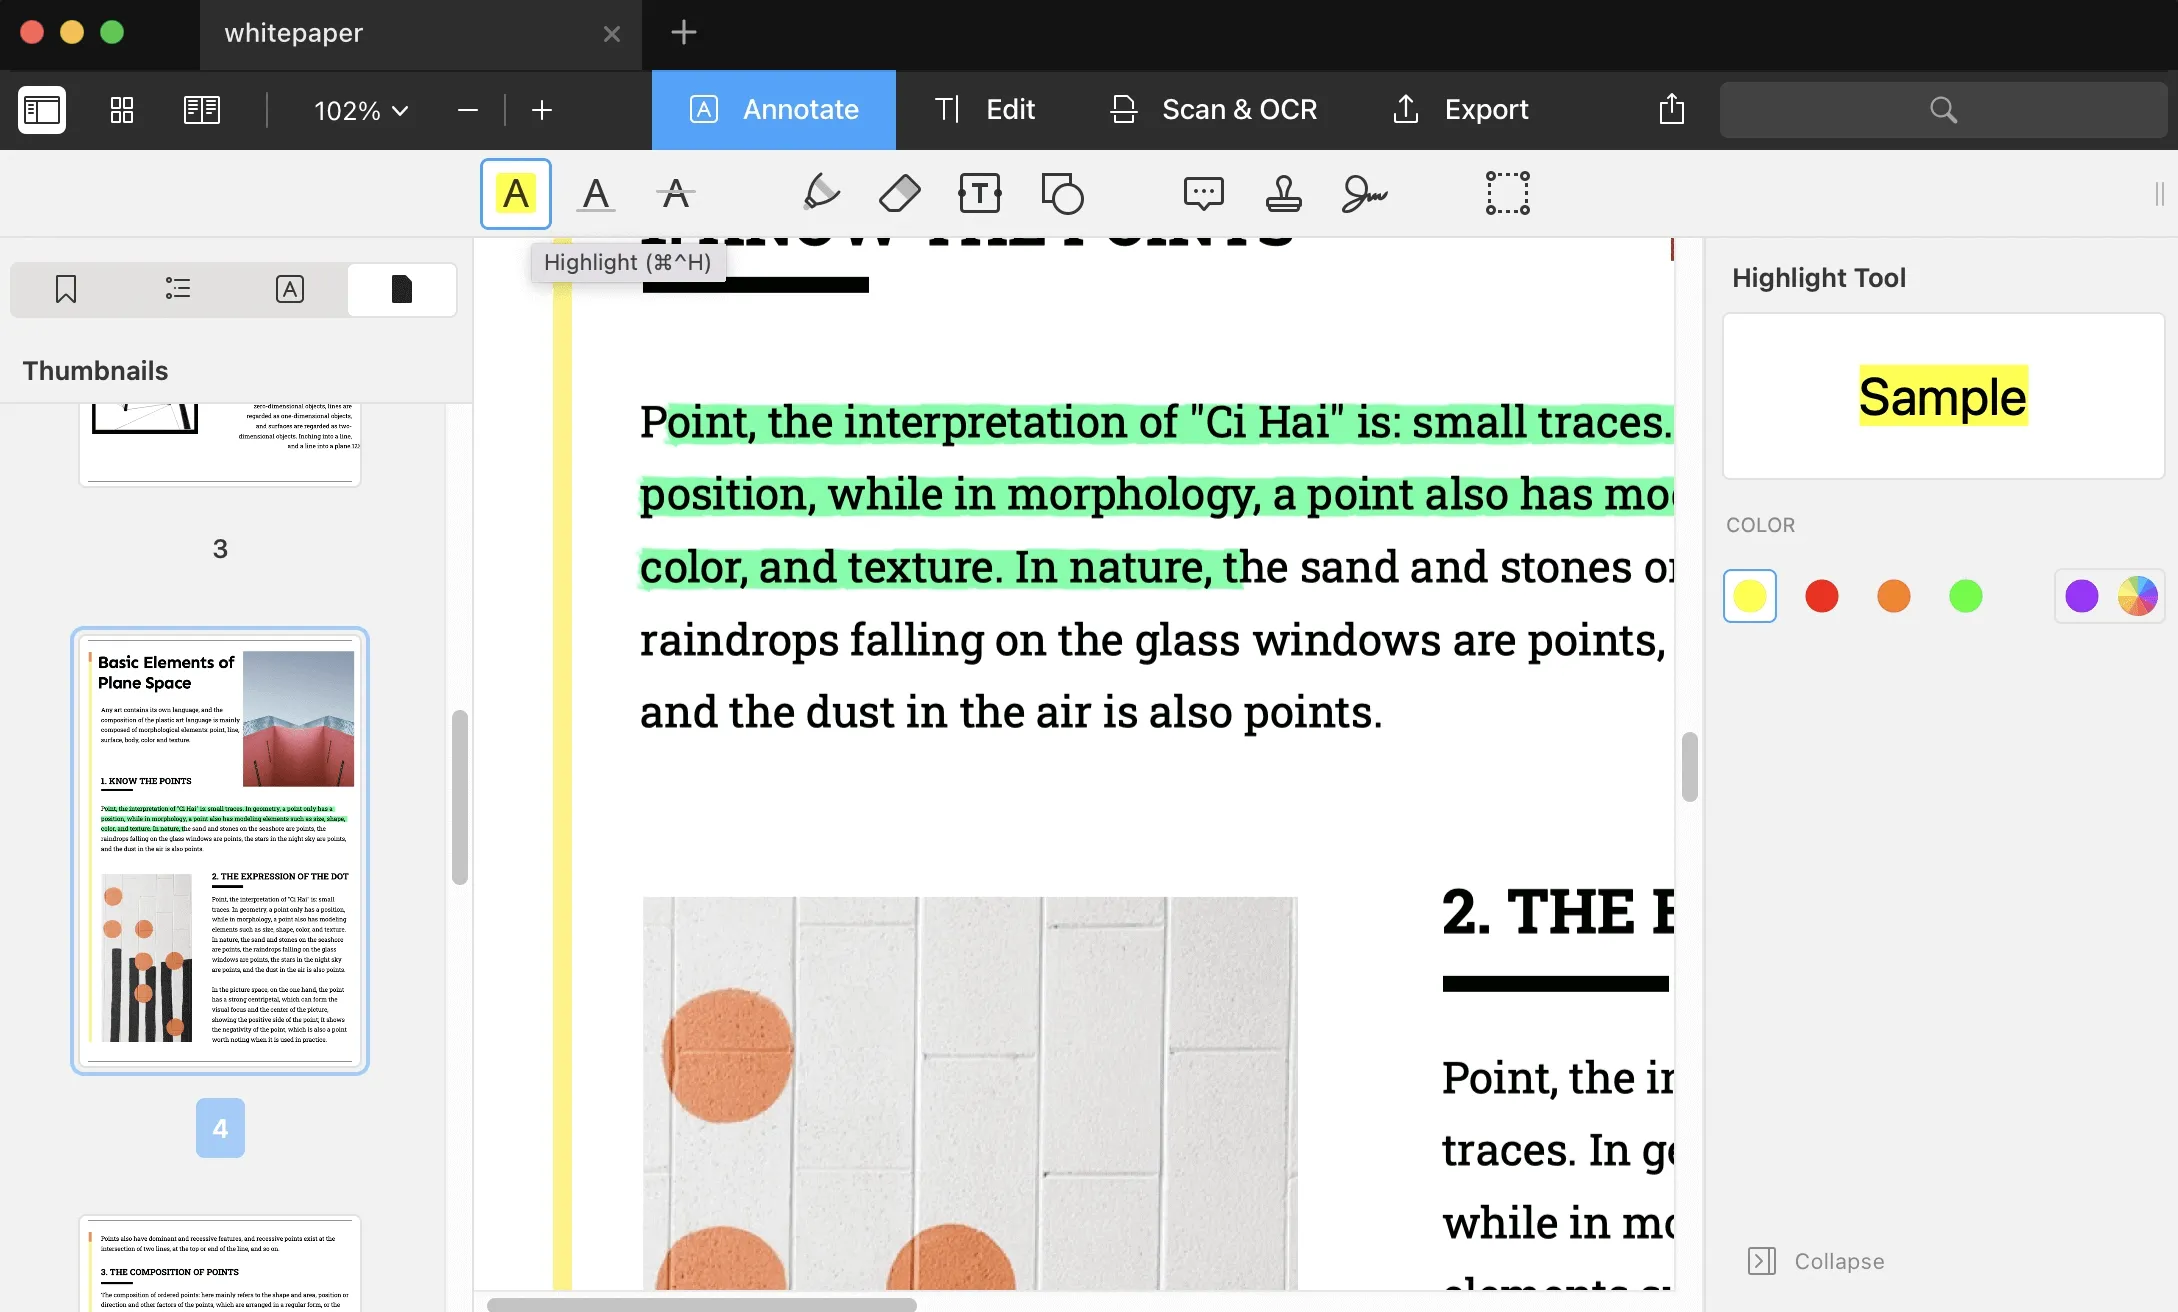
Task: Select the stamp tool
Action: click(1285, 193)
